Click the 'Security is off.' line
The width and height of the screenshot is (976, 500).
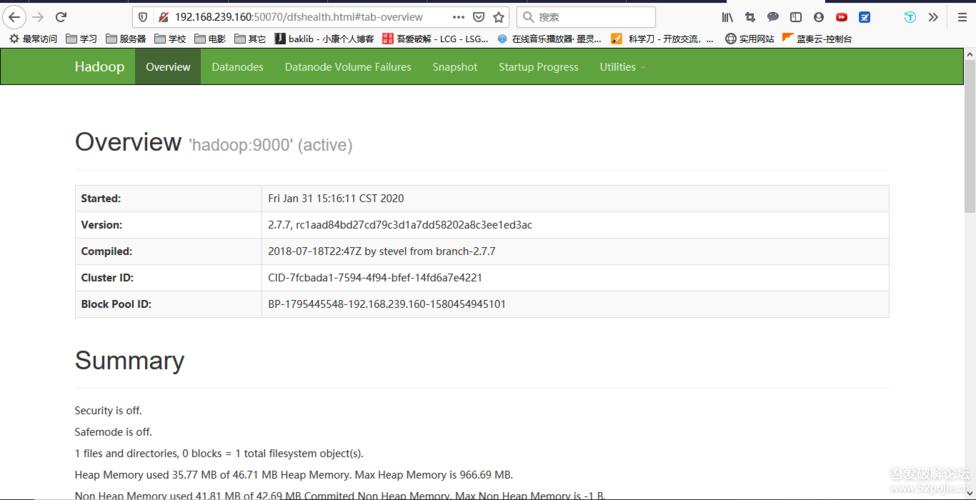coord(108,410)
